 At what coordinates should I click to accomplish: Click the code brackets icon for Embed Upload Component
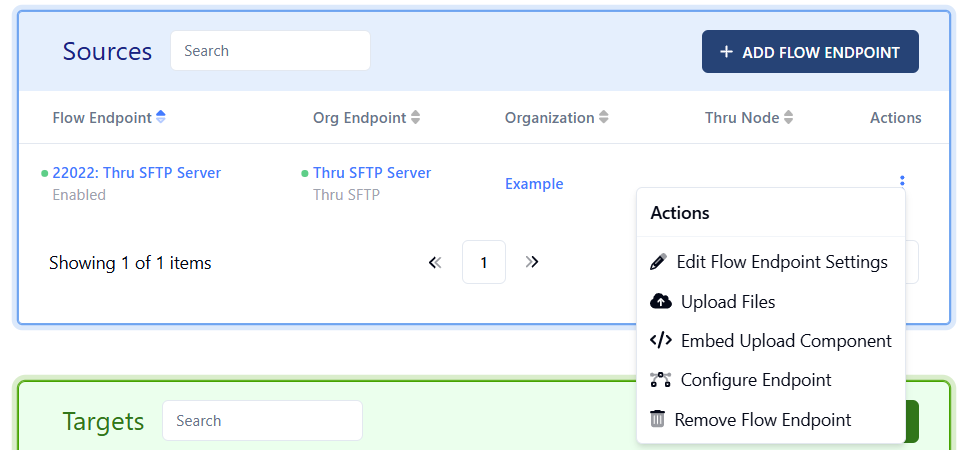coord(660,340)
